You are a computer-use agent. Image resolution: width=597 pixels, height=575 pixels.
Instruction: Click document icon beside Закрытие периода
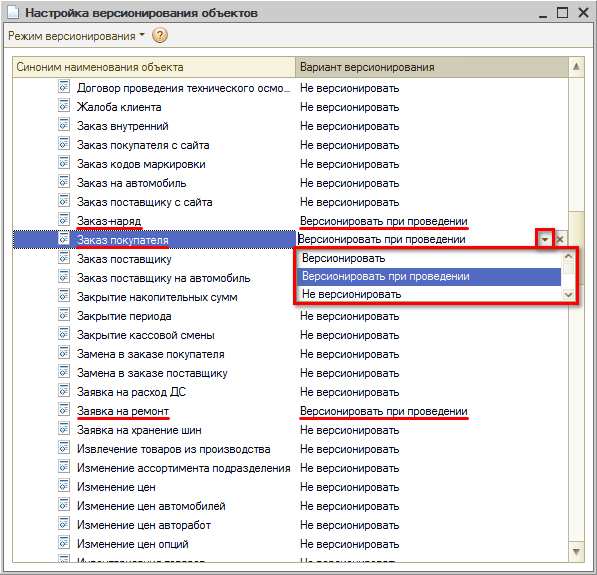(64, 315)
